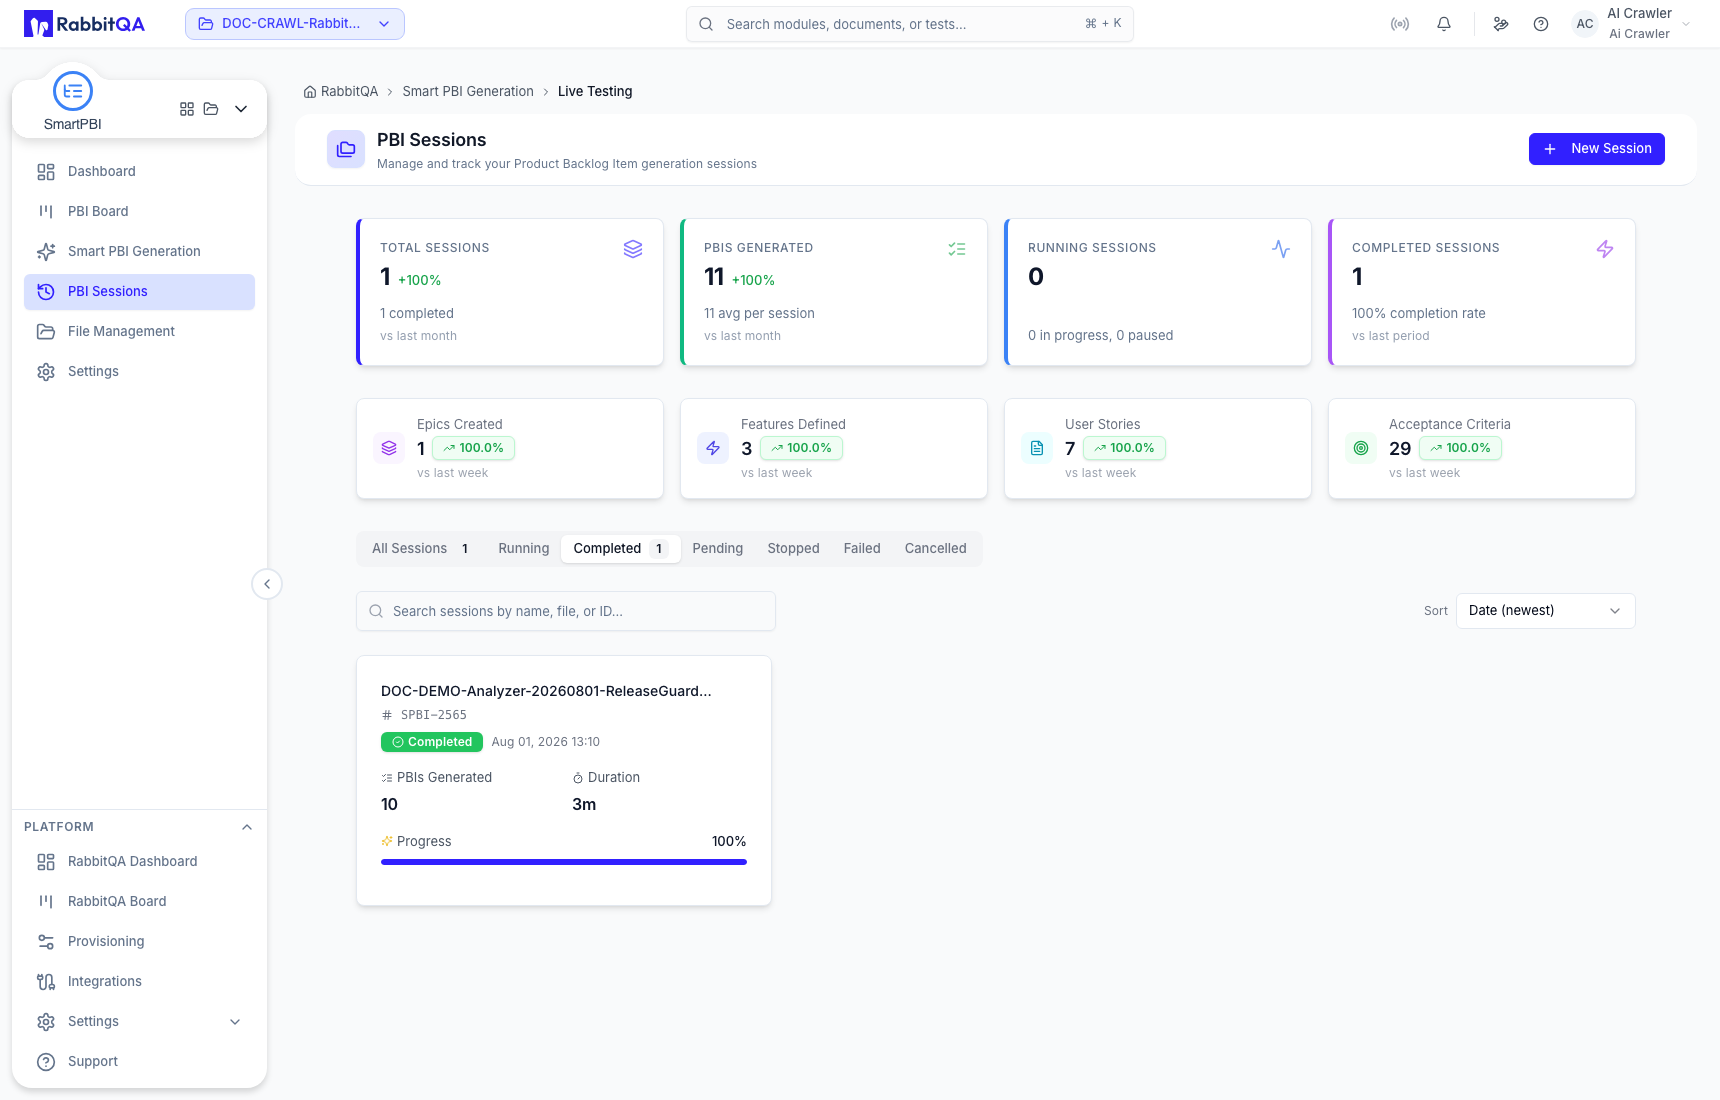Switch to the Running tab
The width and height of the screenshot is (1720, 1100).
click(x=524, y=549)
